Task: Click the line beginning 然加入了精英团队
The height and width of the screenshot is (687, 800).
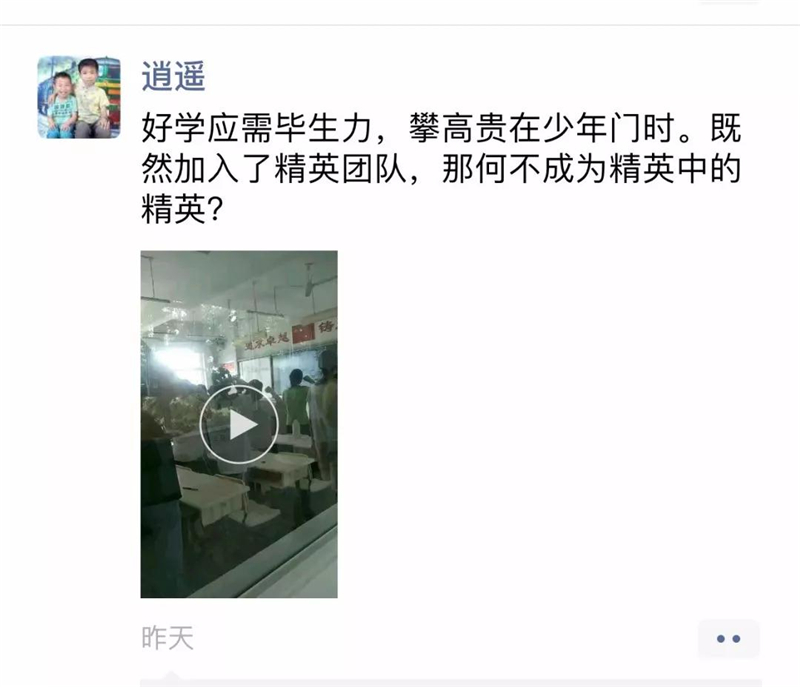Action: click(x=441, y=169)
